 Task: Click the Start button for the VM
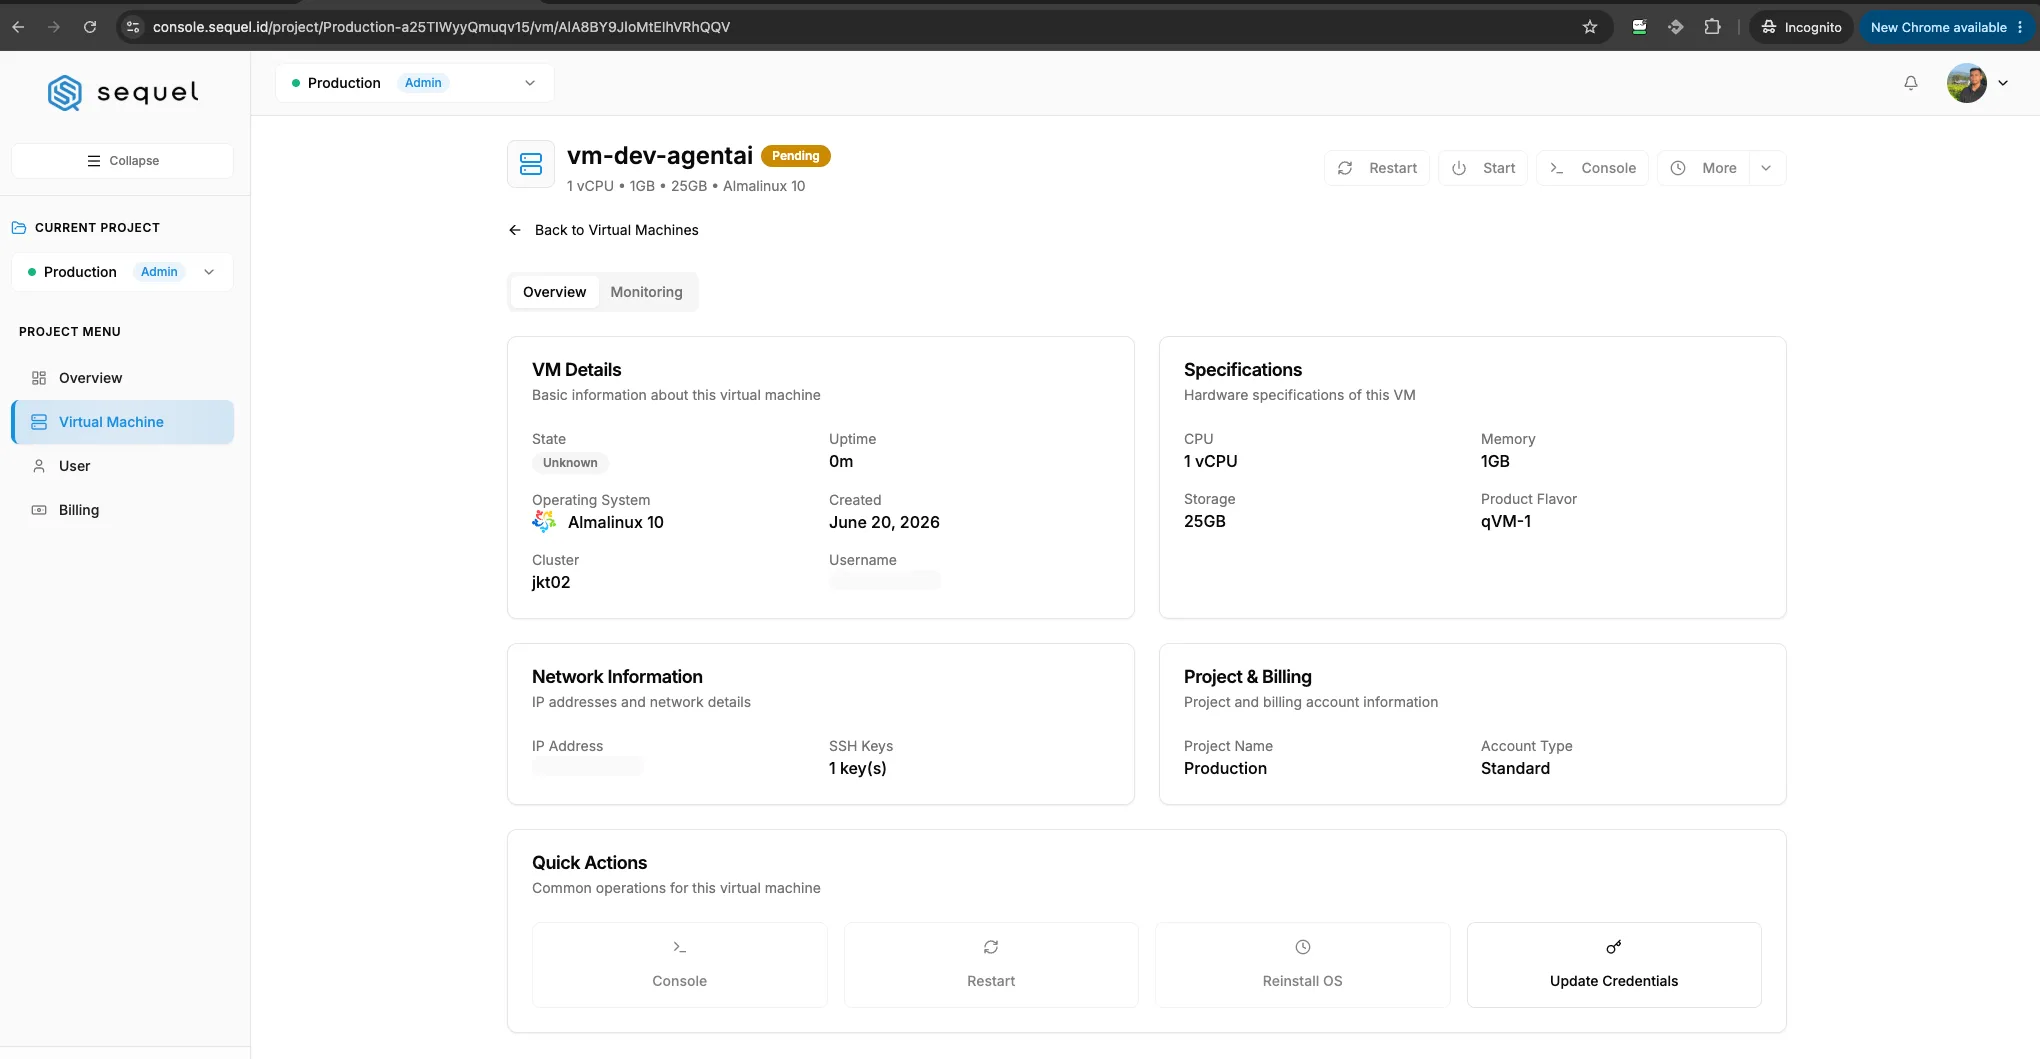click(x=1483, y=168)
